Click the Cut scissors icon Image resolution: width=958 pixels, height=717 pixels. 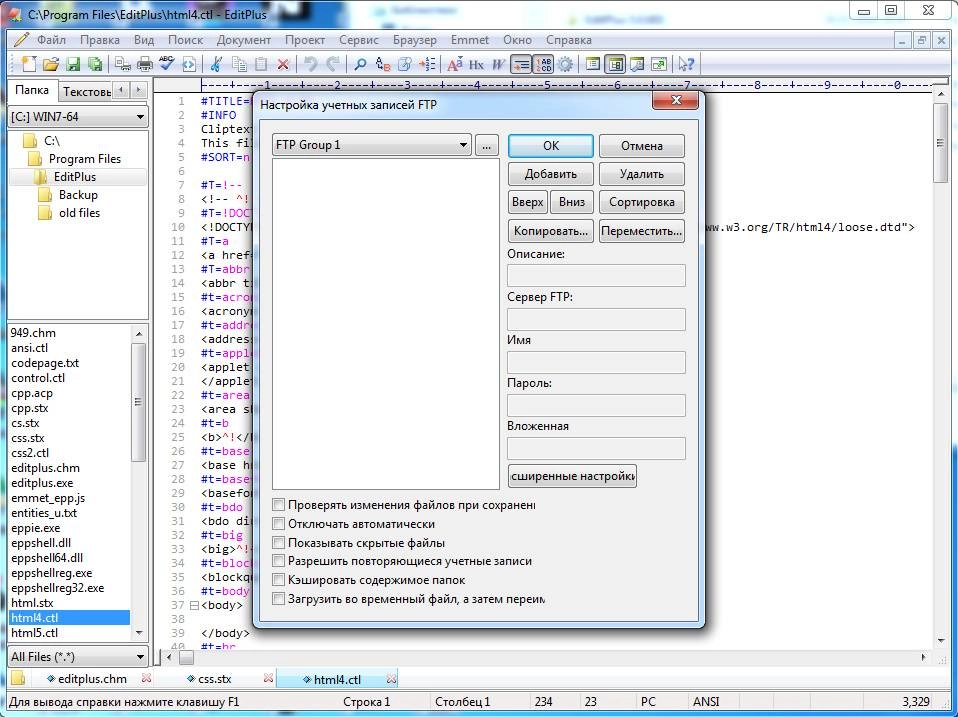[216, 64]
